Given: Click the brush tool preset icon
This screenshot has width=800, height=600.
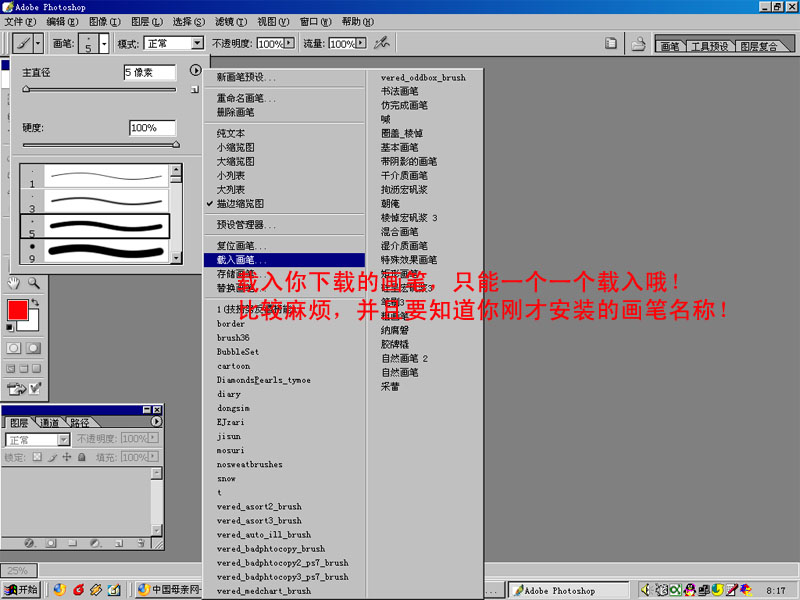Looking at the screenshot, I should pyautogui.click(x=22, y=43).
